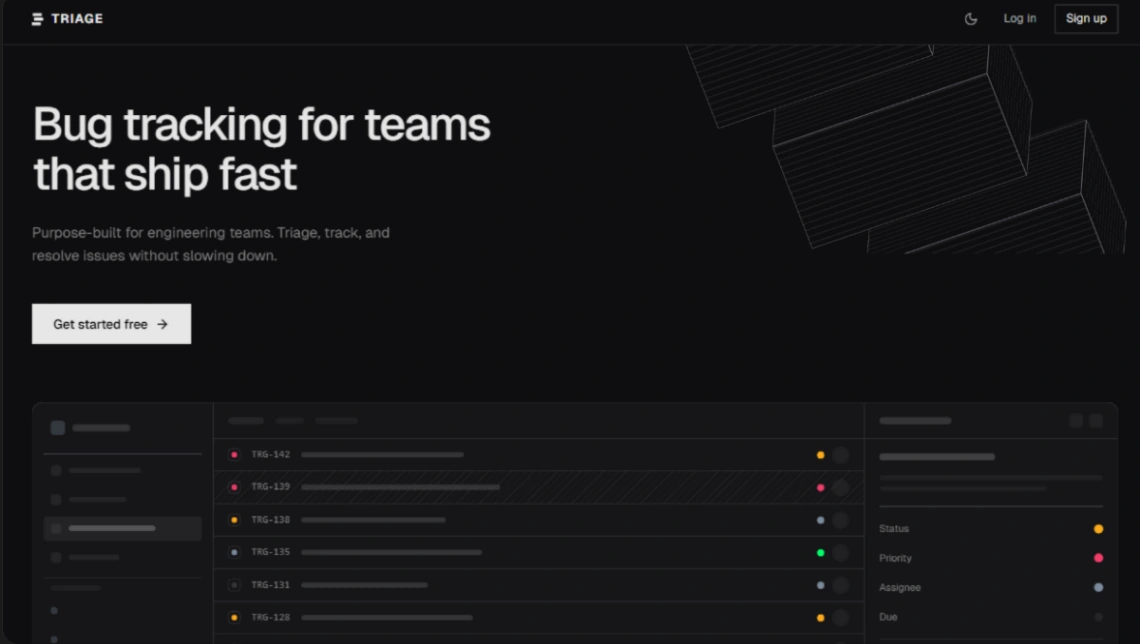Screen dimensions: 1140x644
Task: Click the Triage logo icon
Action: coord(37,18)
